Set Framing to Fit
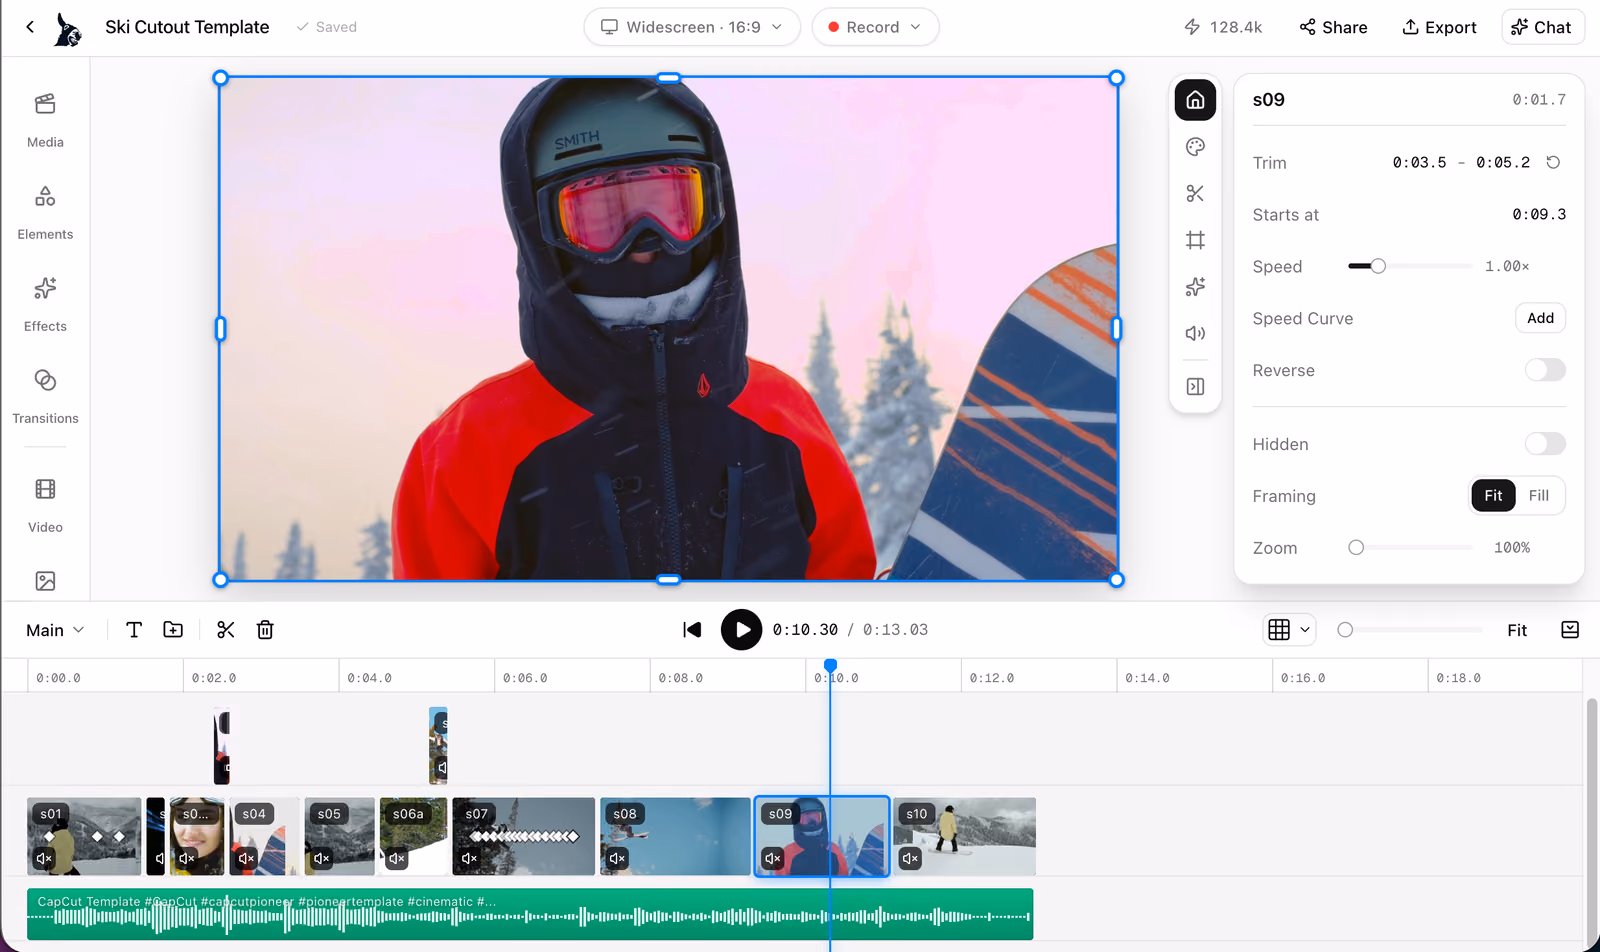Image resolution: width=1600 pixels, height=952 pixels. pyautogui.click(x=1493, y=496)
